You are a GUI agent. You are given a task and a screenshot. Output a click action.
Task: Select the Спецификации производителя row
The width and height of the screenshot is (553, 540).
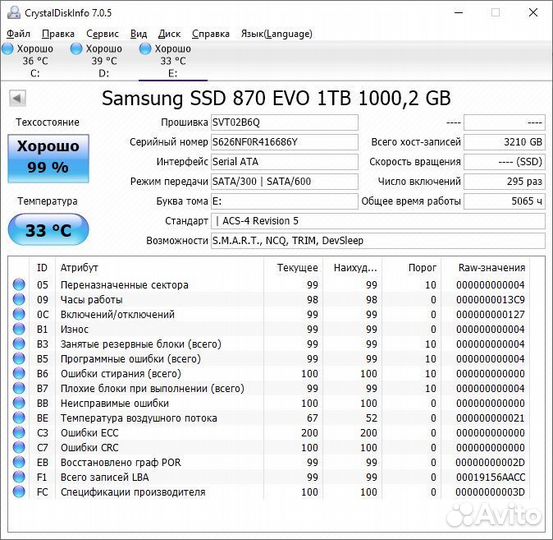click(269, 492)
